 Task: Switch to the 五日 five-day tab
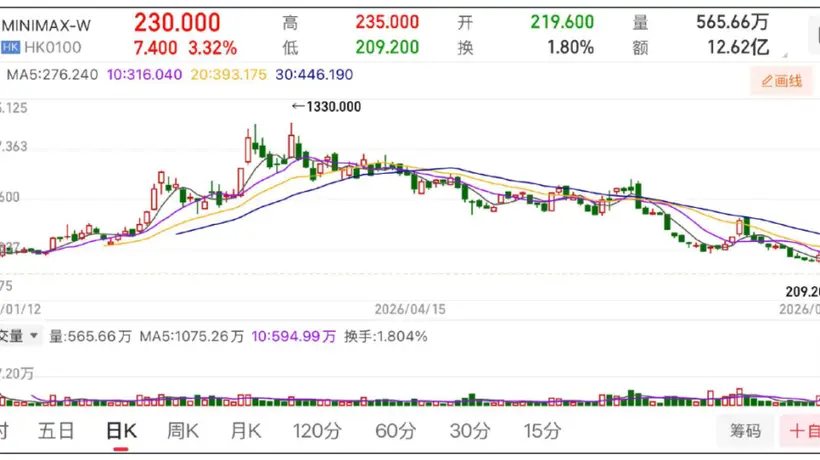pyautogui.click(x=56, y=431)
